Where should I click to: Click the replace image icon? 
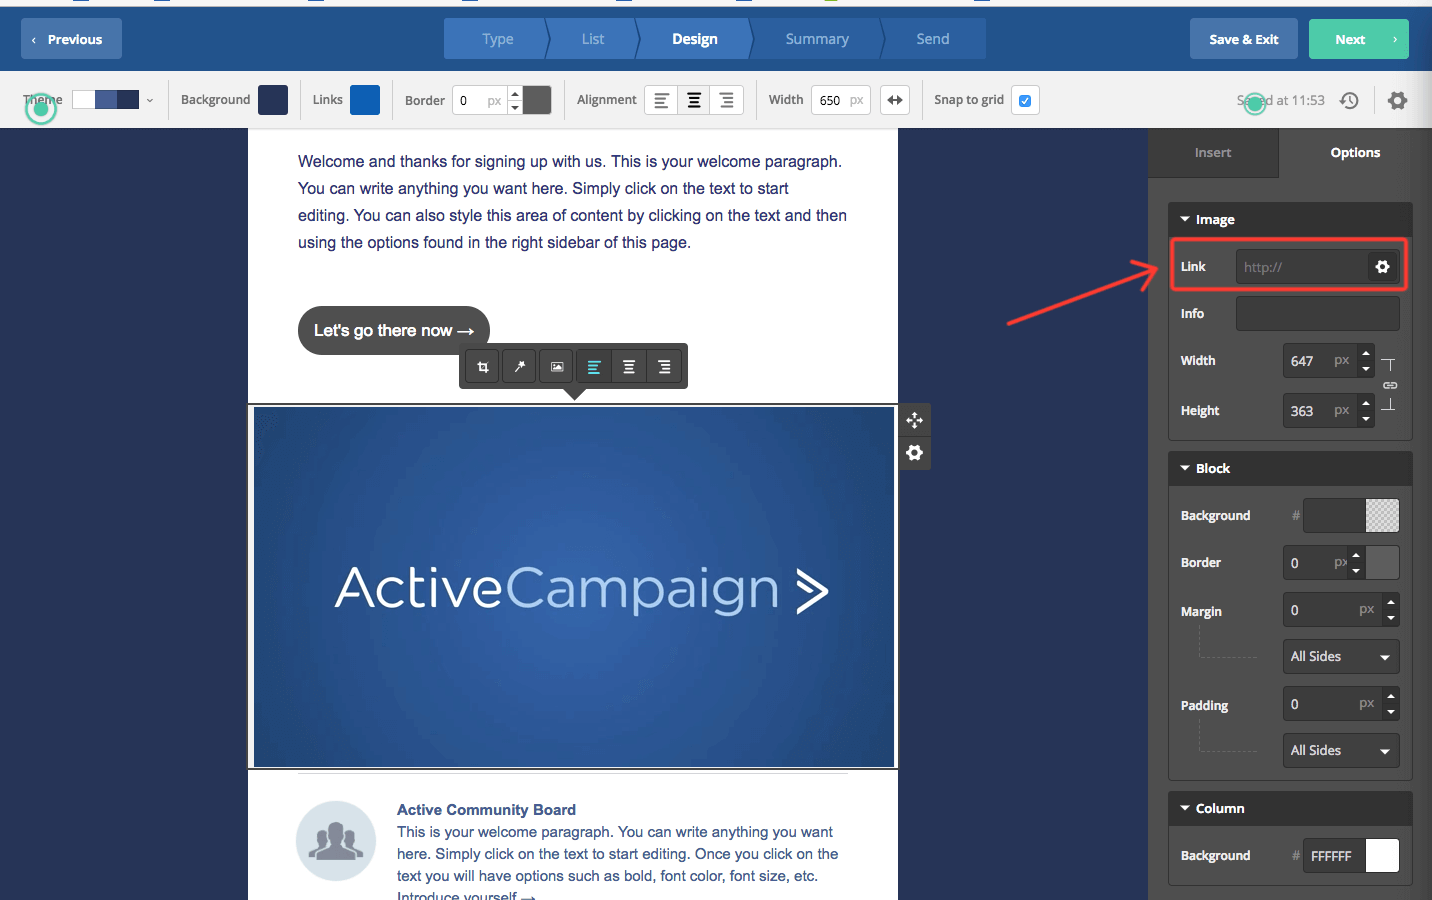557,367
